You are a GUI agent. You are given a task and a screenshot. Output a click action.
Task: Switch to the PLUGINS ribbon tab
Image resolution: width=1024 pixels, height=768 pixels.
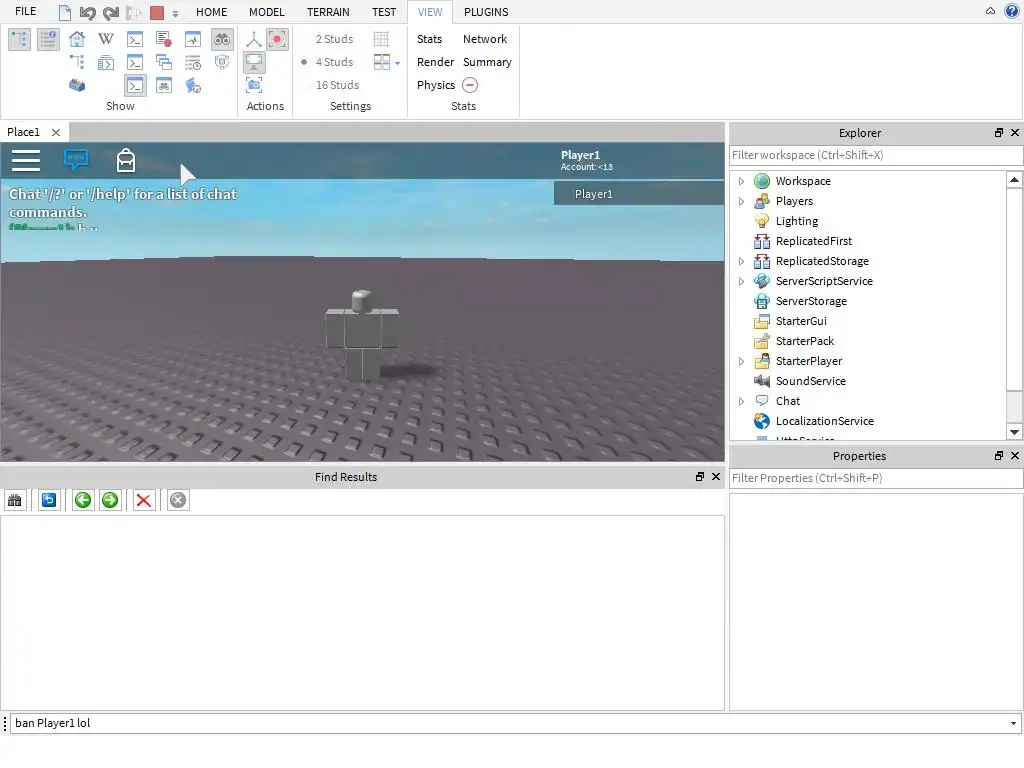[x=486, y=12]
